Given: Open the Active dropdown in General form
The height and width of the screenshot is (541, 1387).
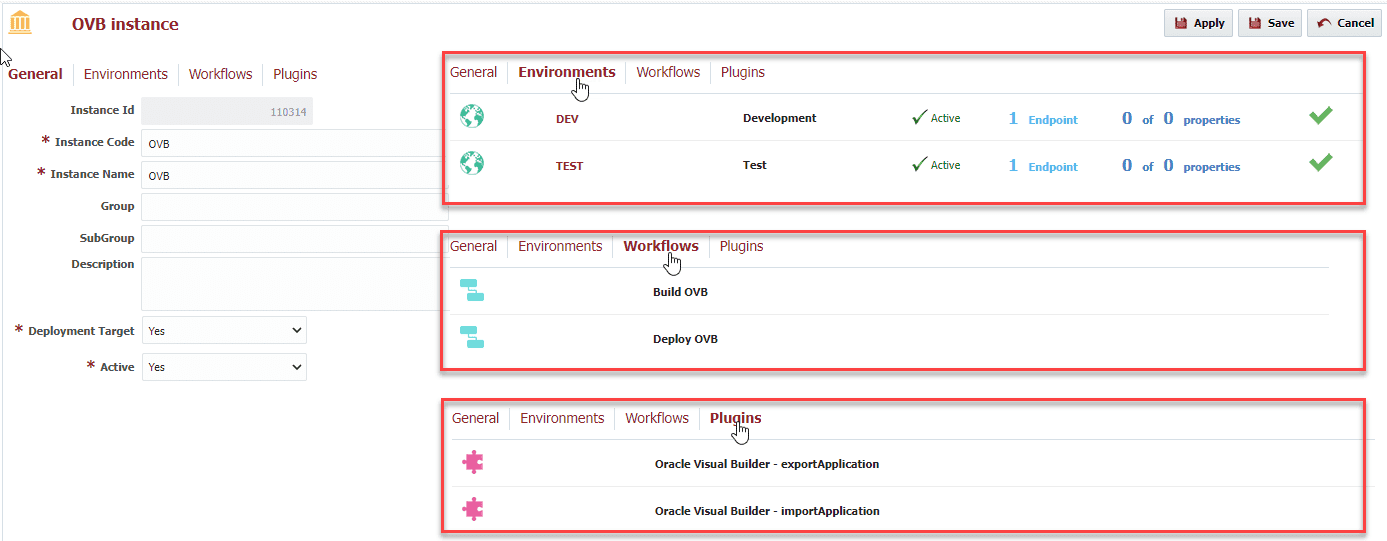Looking at the screenshot, I should [224, 367].
